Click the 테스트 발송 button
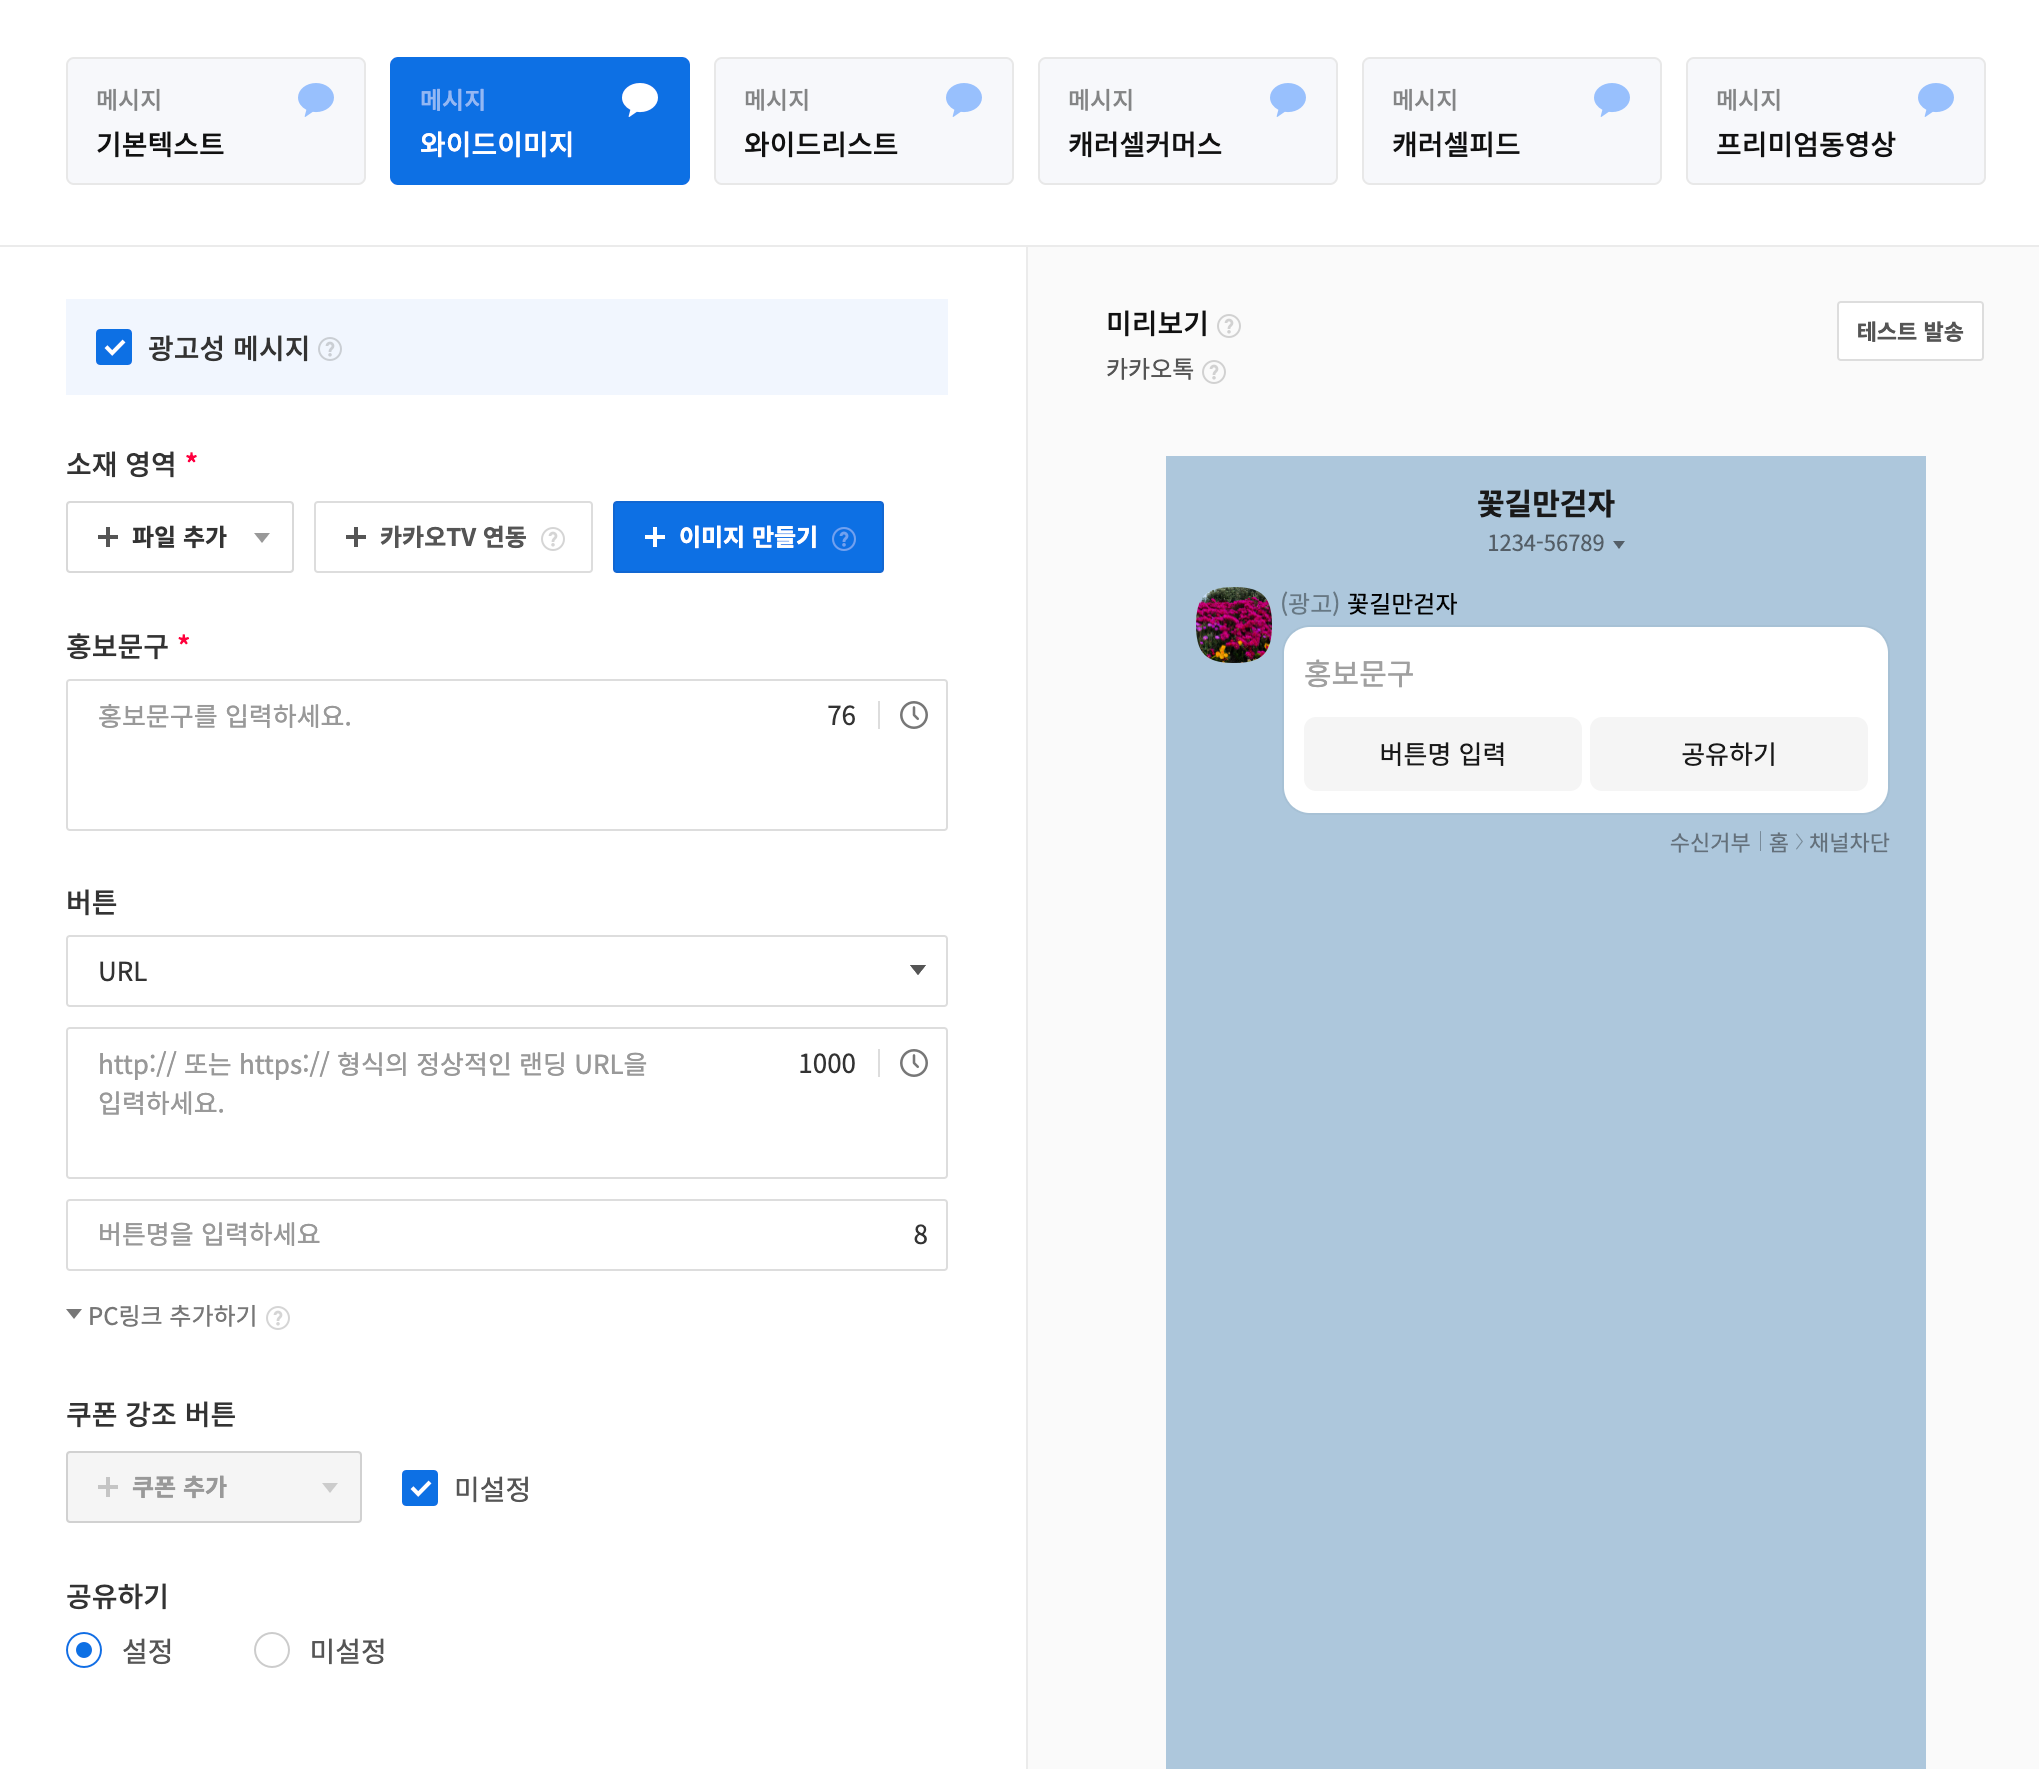This screenshot has width=2039, height=1769. click(x=1909, y=331)
